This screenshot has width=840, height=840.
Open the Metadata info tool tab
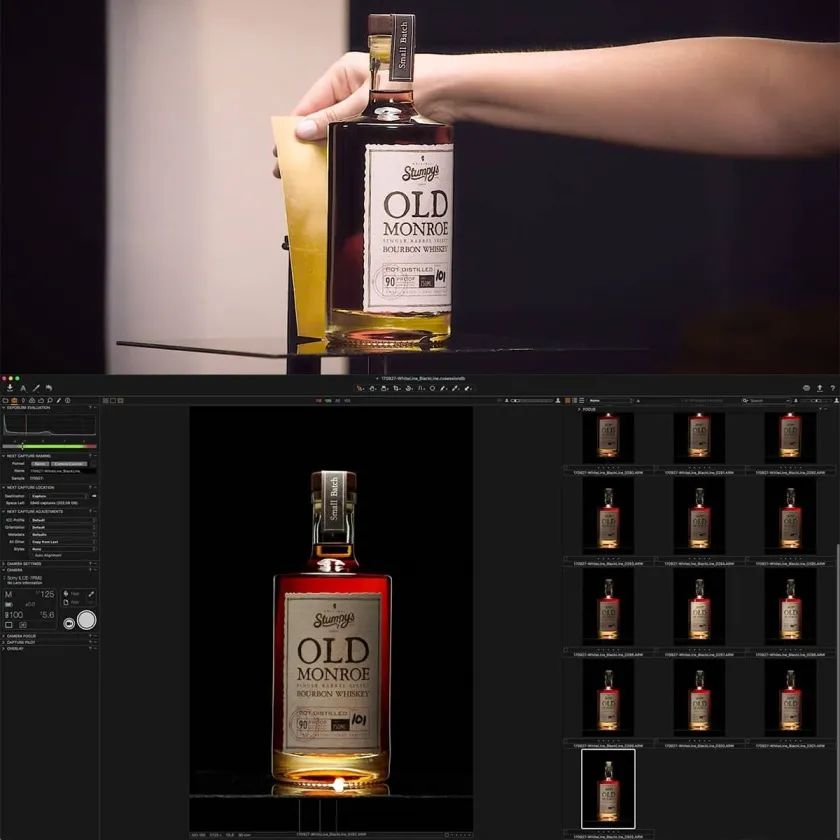pyautogui.click(x=67, y=400)
